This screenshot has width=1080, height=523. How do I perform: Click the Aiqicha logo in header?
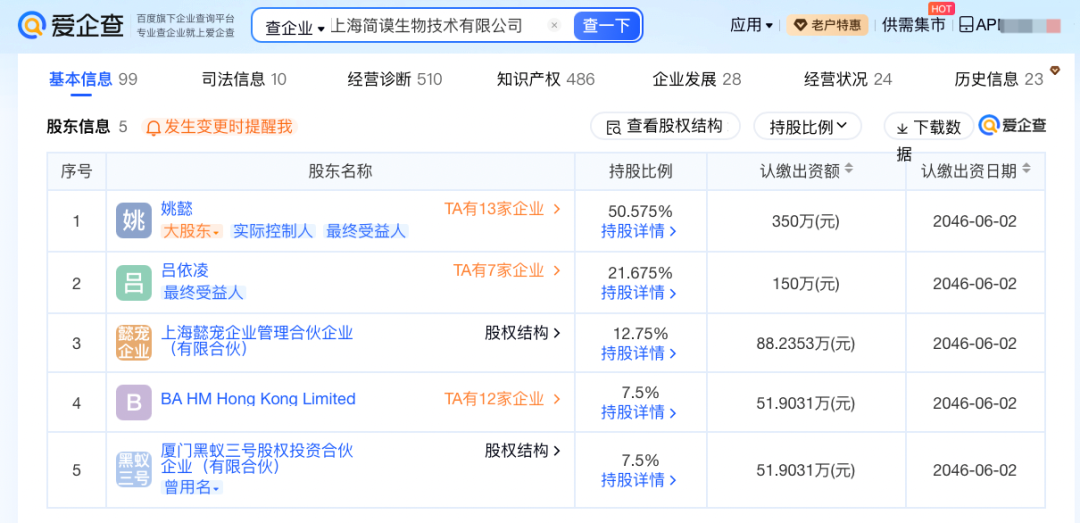click(x=70, y=25)
